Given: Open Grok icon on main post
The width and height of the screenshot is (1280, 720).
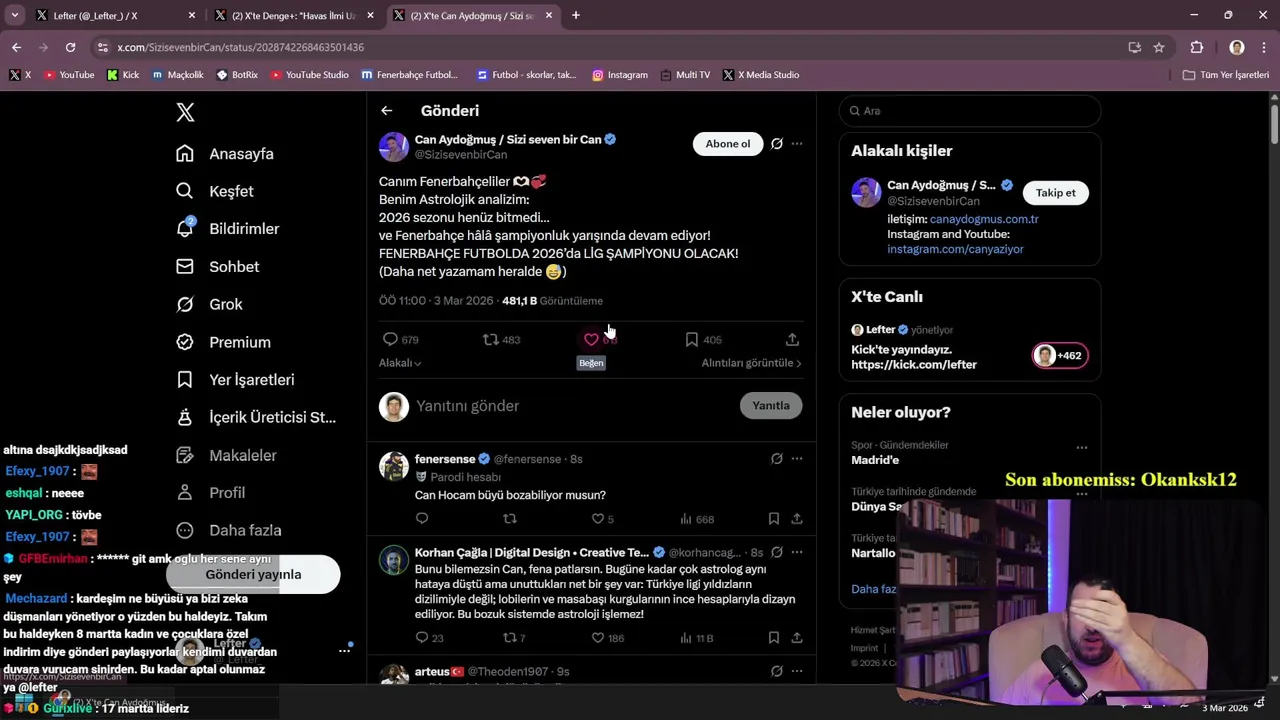Looking at the screenshot, I should click(x=777, y=144).
